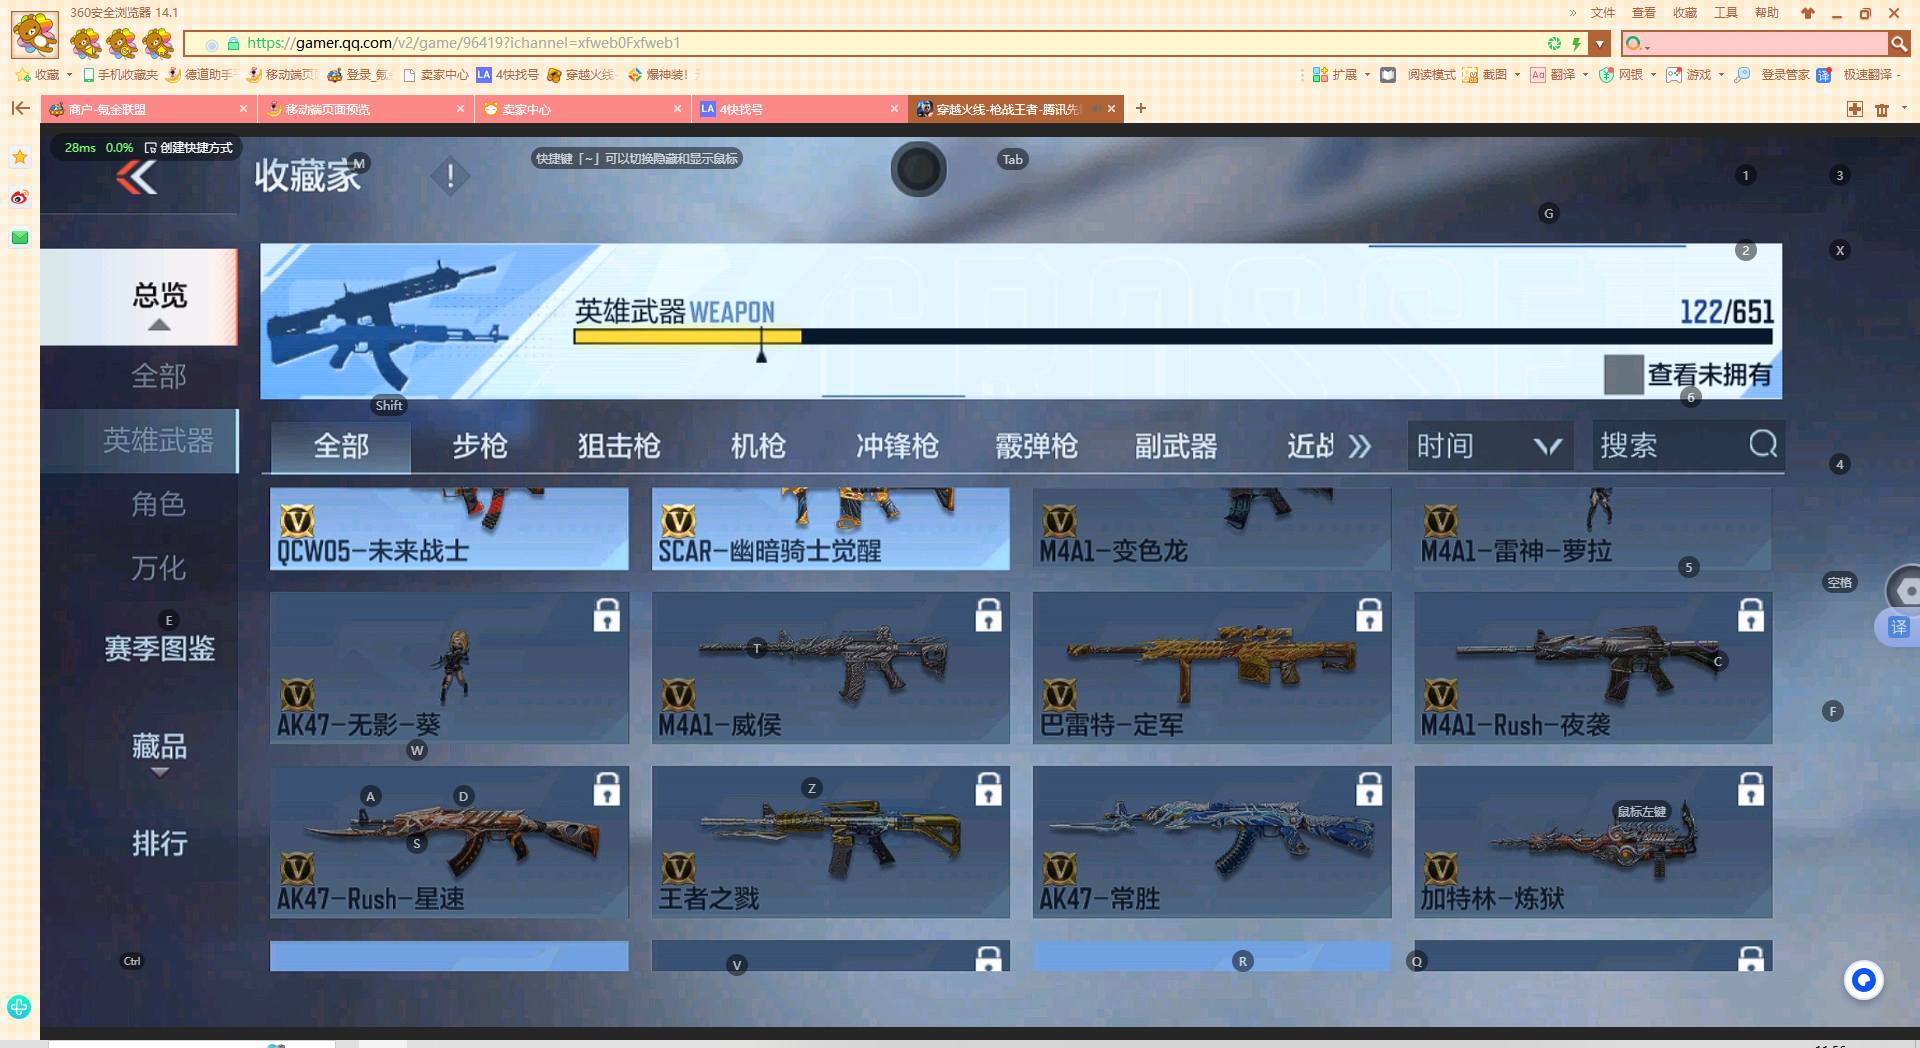Viewport: 1920px width, 1048px height.
Task: Toggle the lock on M4A1-威侯 weapon card
Action: pyautogui.click(x=988, y=616)
